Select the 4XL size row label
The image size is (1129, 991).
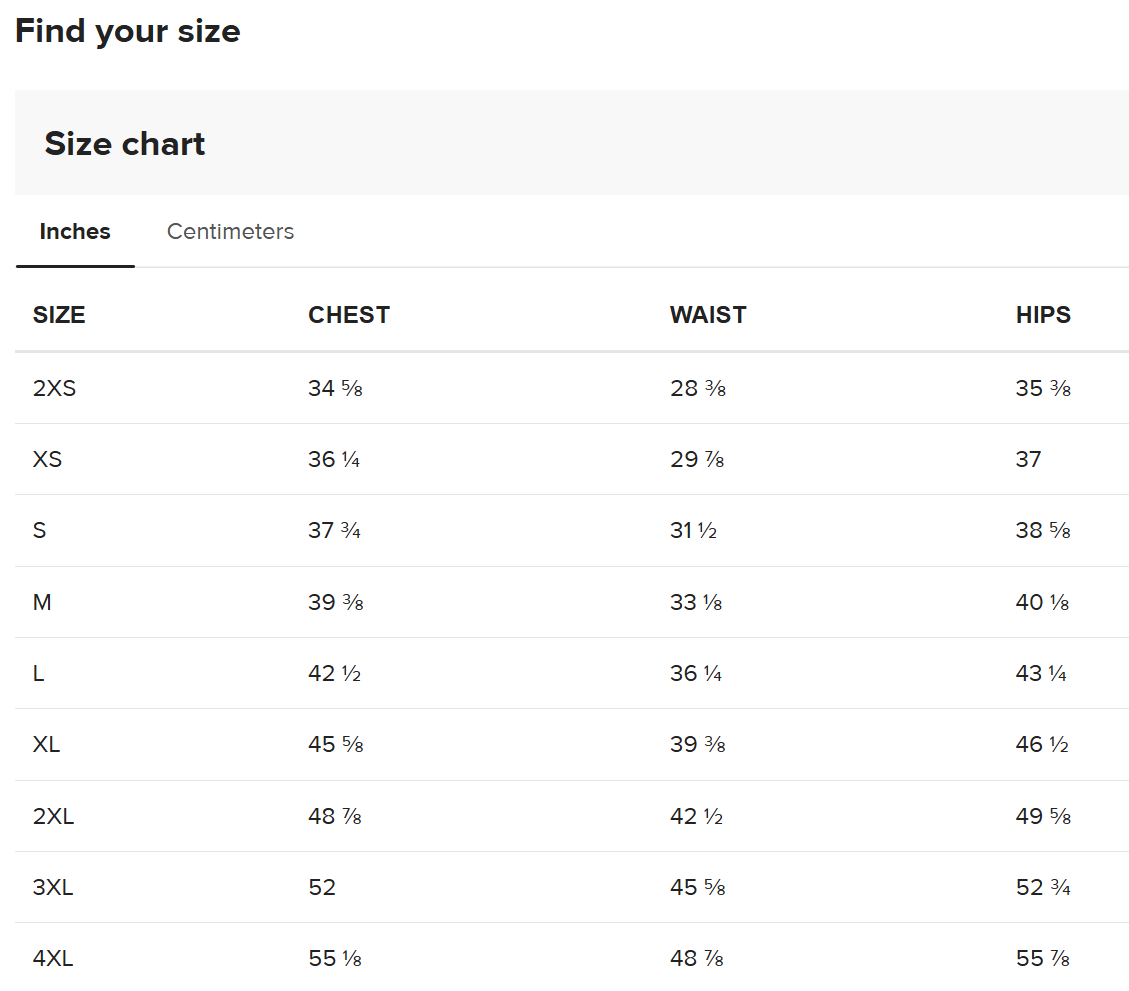coord(53,959)
